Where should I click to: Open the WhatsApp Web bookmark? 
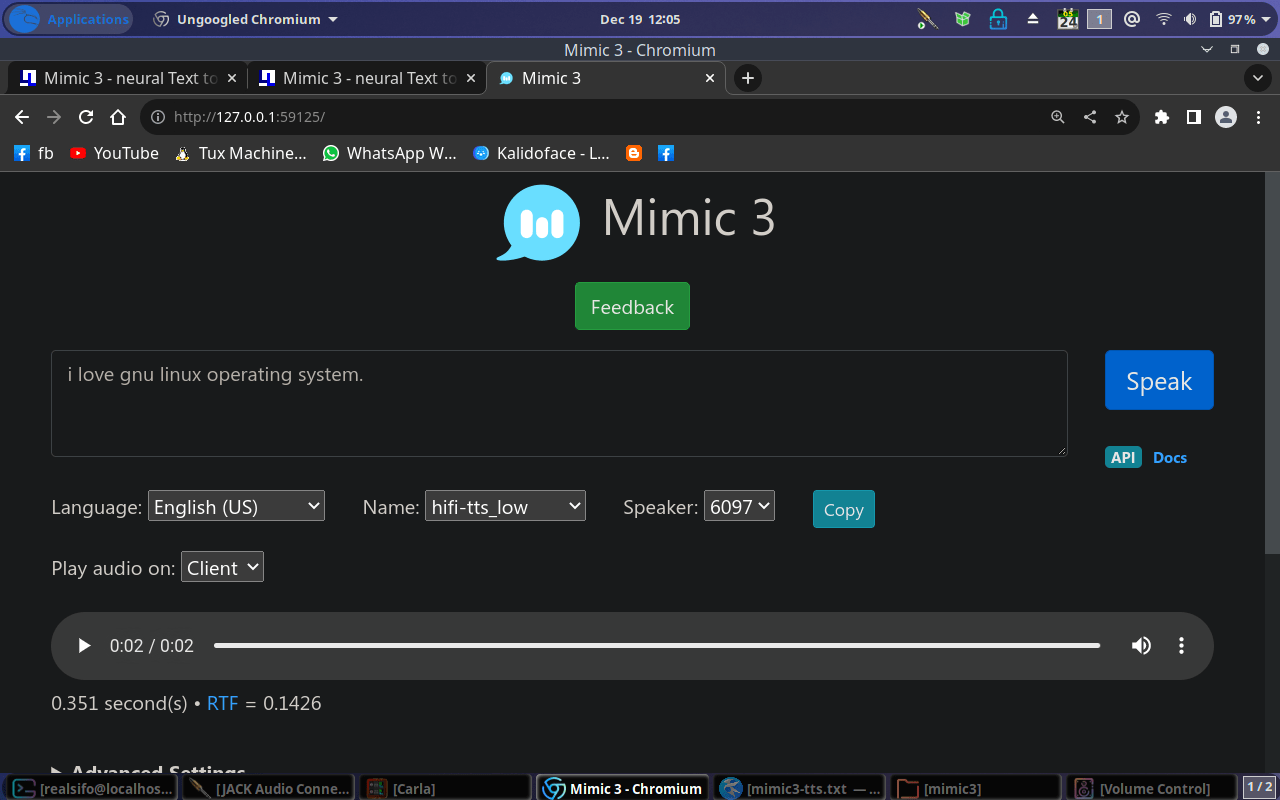point(389,153)
